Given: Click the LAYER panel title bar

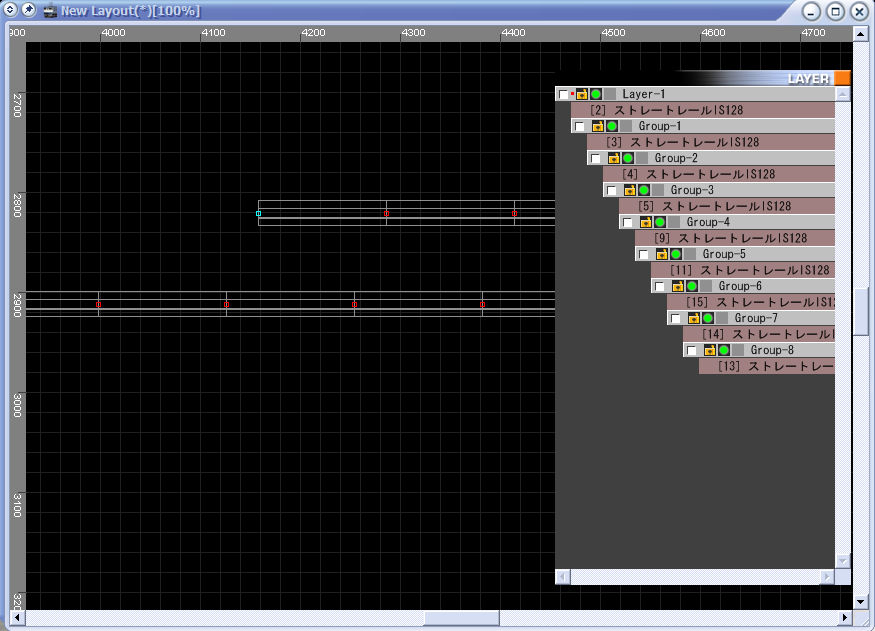Looking at the screenshot, I should pos(694,78).
